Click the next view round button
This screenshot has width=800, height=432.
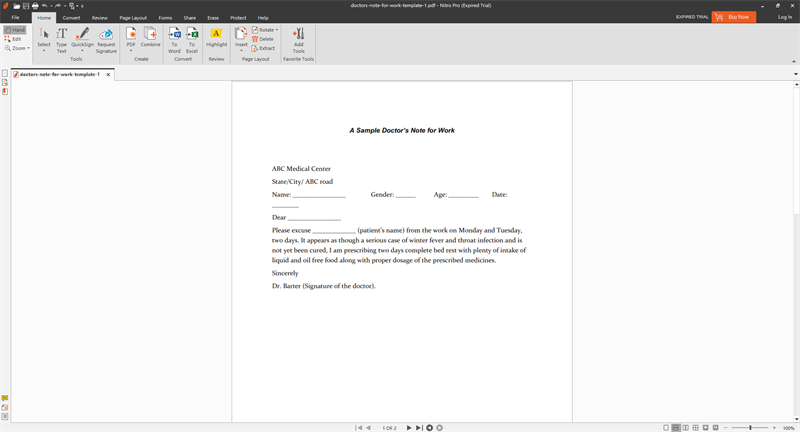click(439, 428)
